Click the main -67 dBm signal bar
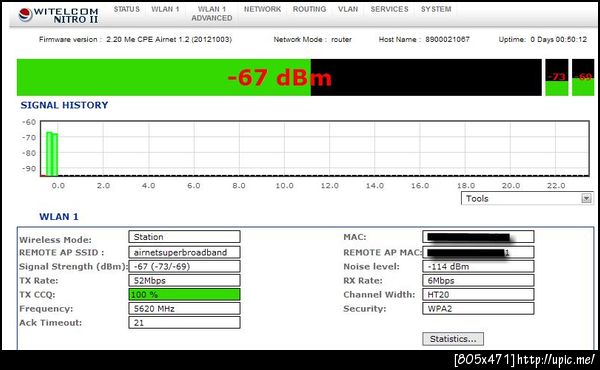The width and height of the screenshot is (600, 370). (279, 77)
